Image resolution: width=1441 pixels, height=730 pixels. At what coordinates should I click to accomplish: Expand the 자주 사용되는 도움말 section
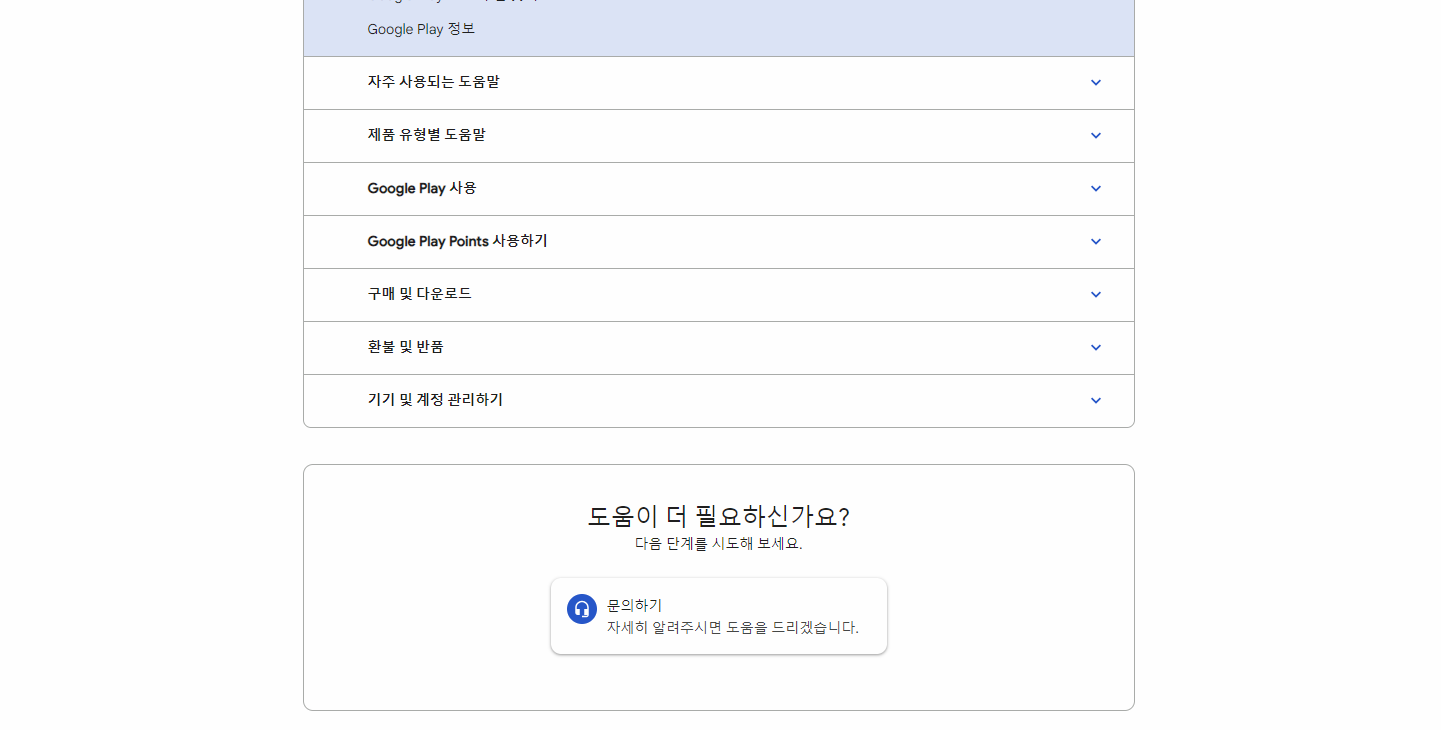pos(718,83)
